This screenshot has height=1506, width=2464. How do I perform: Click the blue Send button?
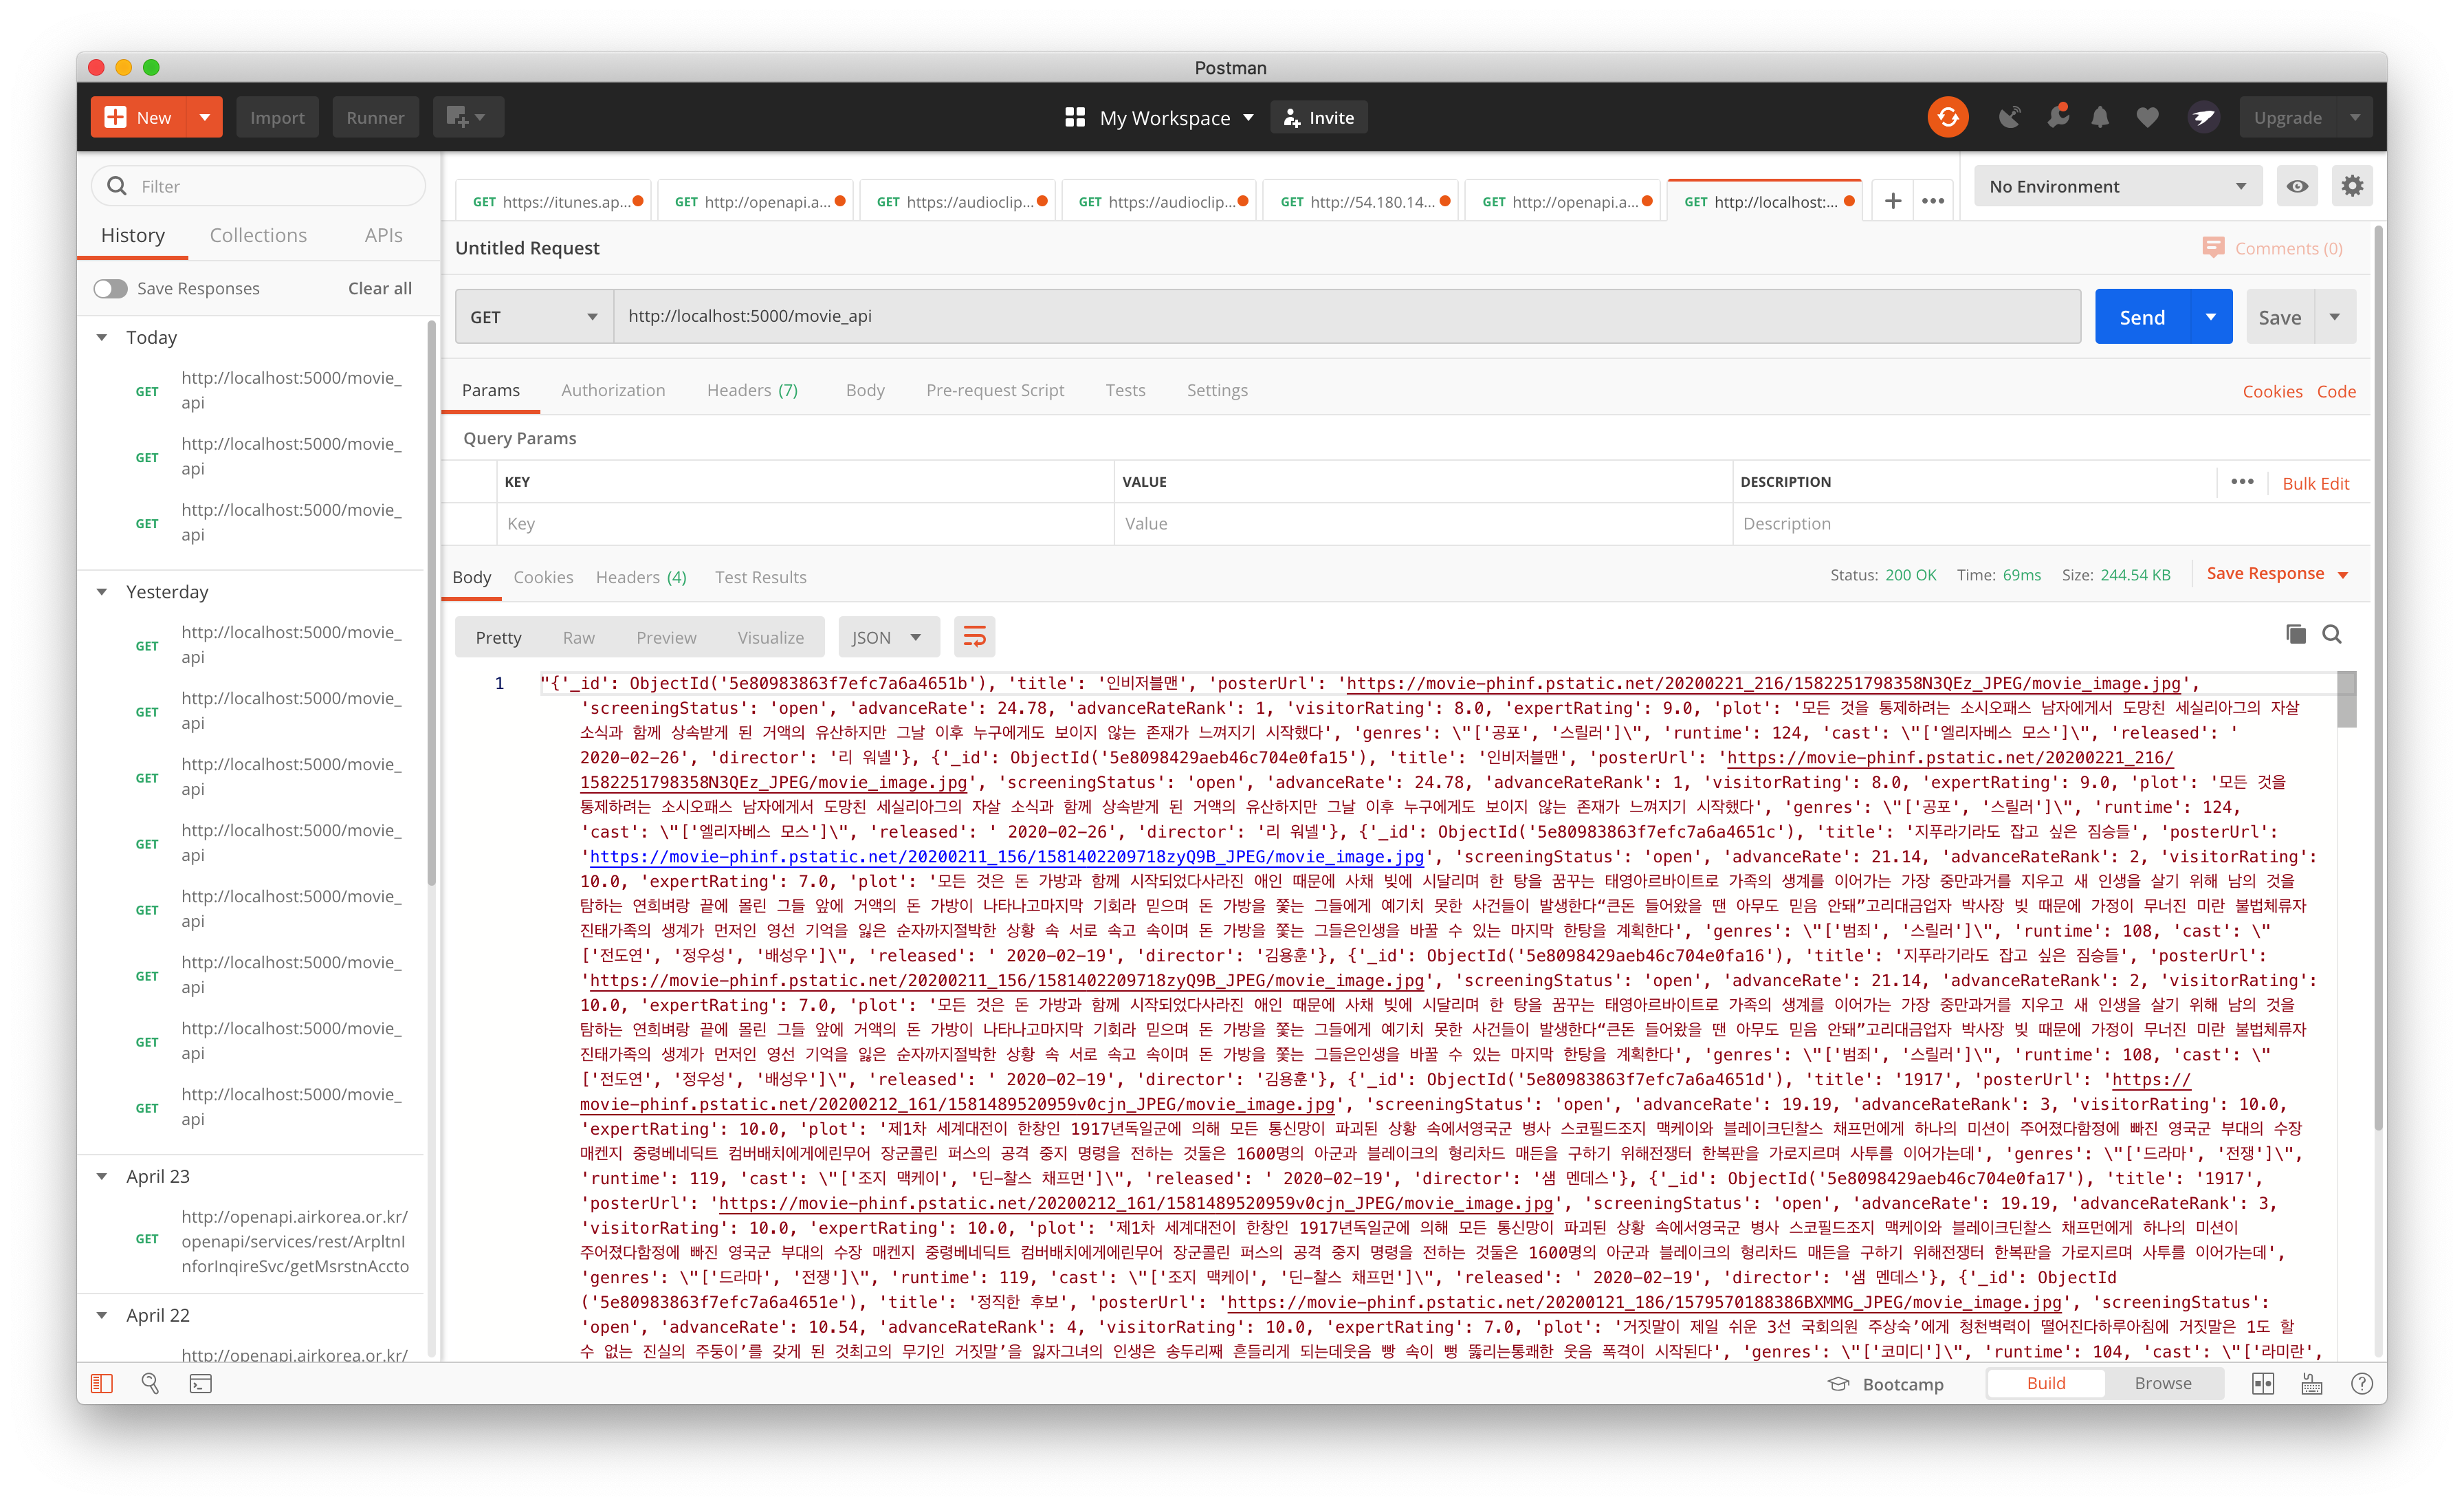[x=2141, y=317]
